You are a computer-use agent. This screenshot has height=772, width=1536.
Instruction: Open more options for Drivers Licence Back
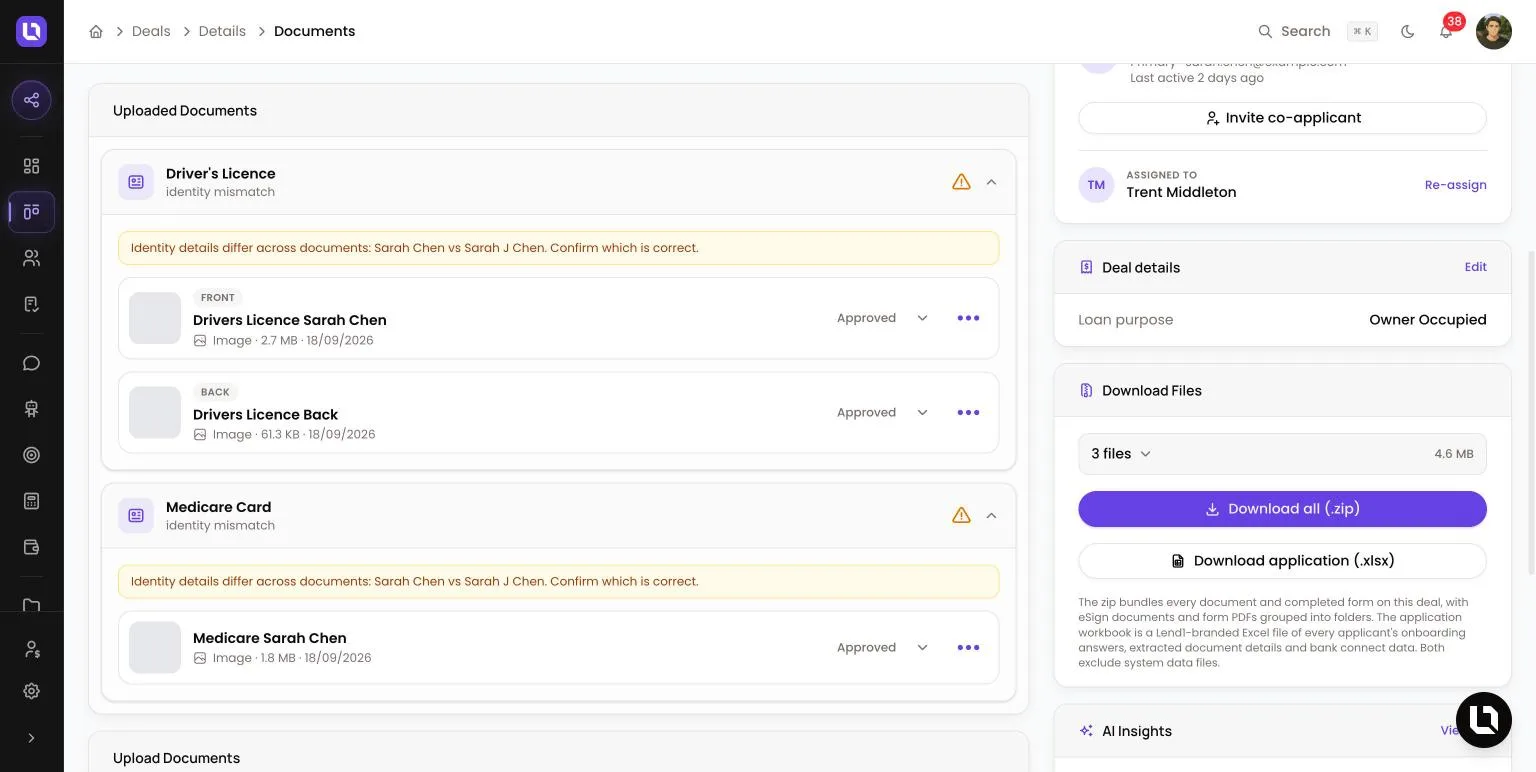[x=968, y=412]
